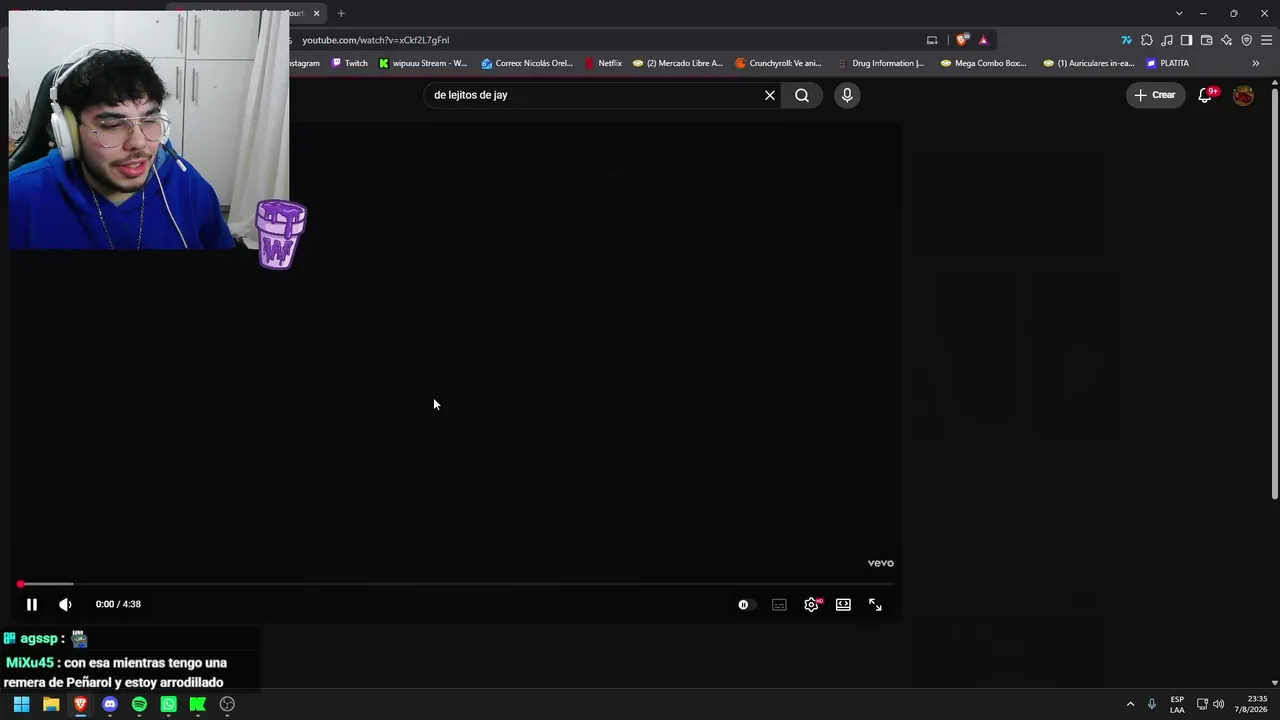Open Kick from the taskbar
Viewport: 1280px width, 720px height.
(198, 704)
